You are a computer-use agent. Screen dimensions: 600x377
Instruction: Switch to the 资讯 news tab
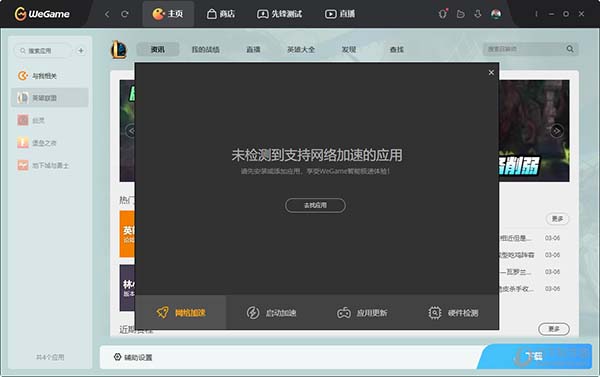[158, 49]
